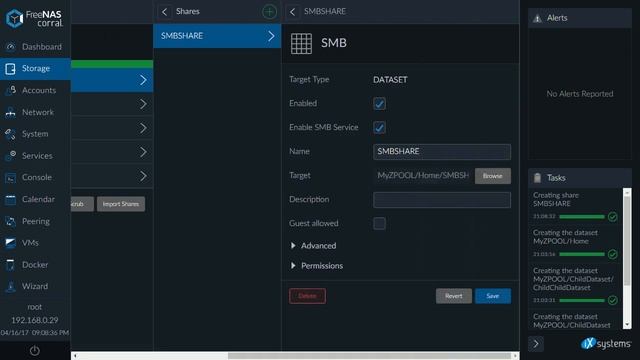Click 'No Alerts Reported' text
The height and width of the screenshot is (360, 640).
[x=580, y=94]
